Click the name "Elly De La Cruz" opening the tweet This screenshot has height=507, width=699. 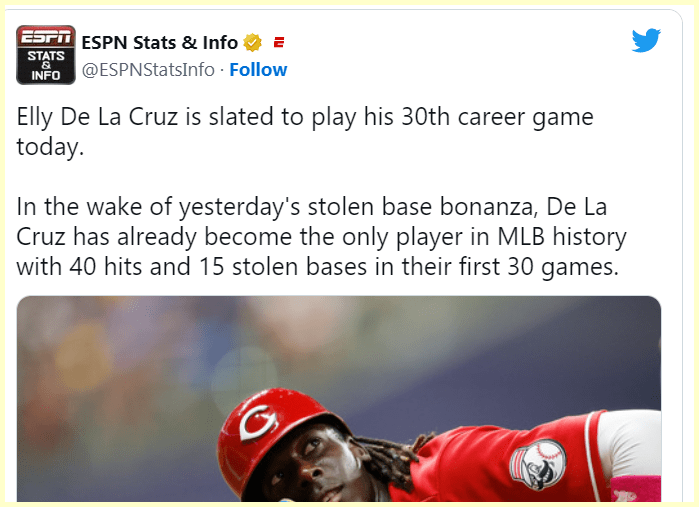104,117
